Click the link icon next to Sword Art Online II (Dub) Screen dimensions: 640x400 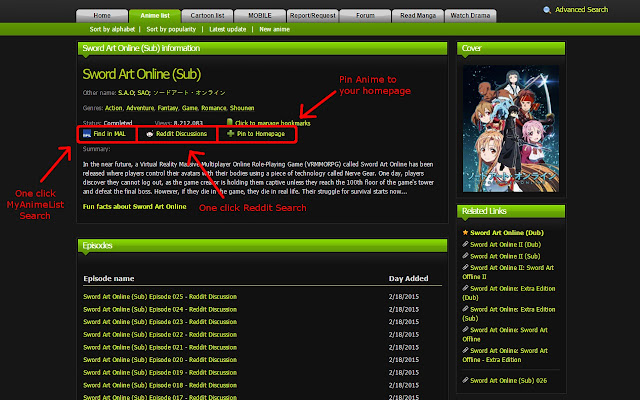point(465,244)
